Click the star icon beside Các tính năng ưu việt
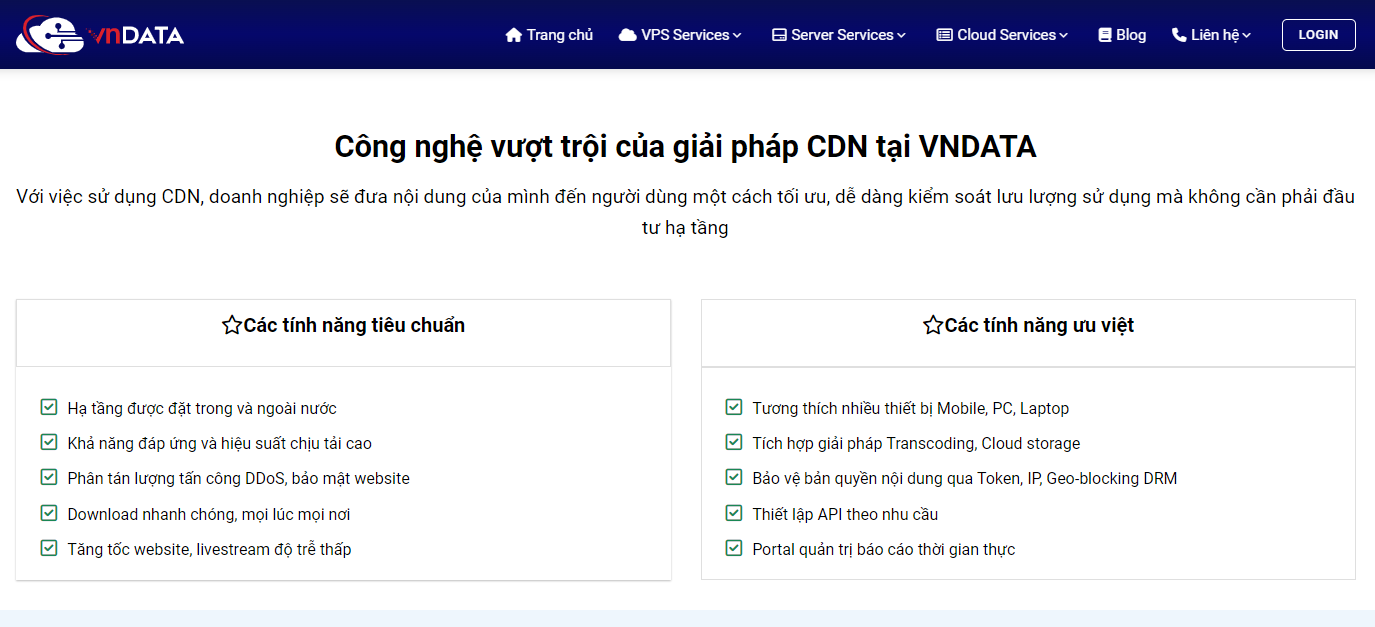This screenshot has width=1375, height=627. pyautogui.click(x=933, y=325)
